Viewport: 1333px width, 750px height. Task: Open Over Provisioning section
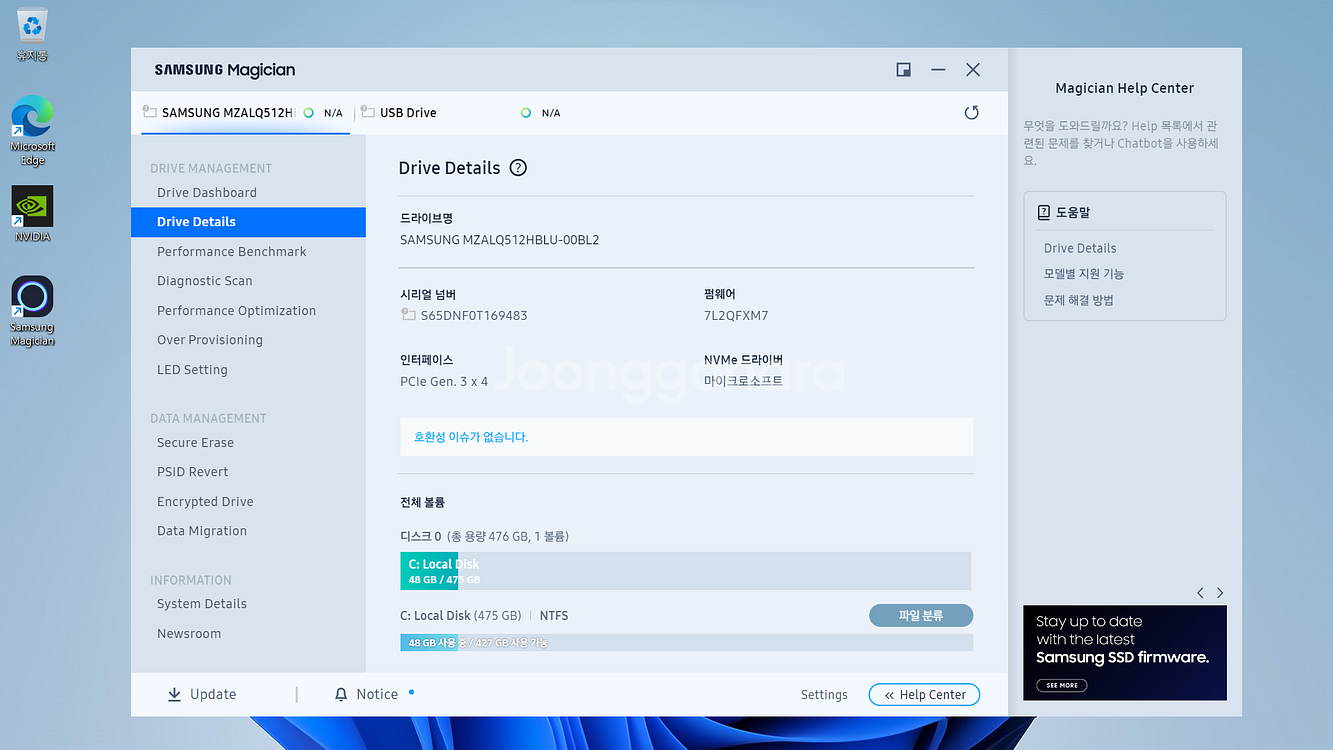click(x=210, y=340)
